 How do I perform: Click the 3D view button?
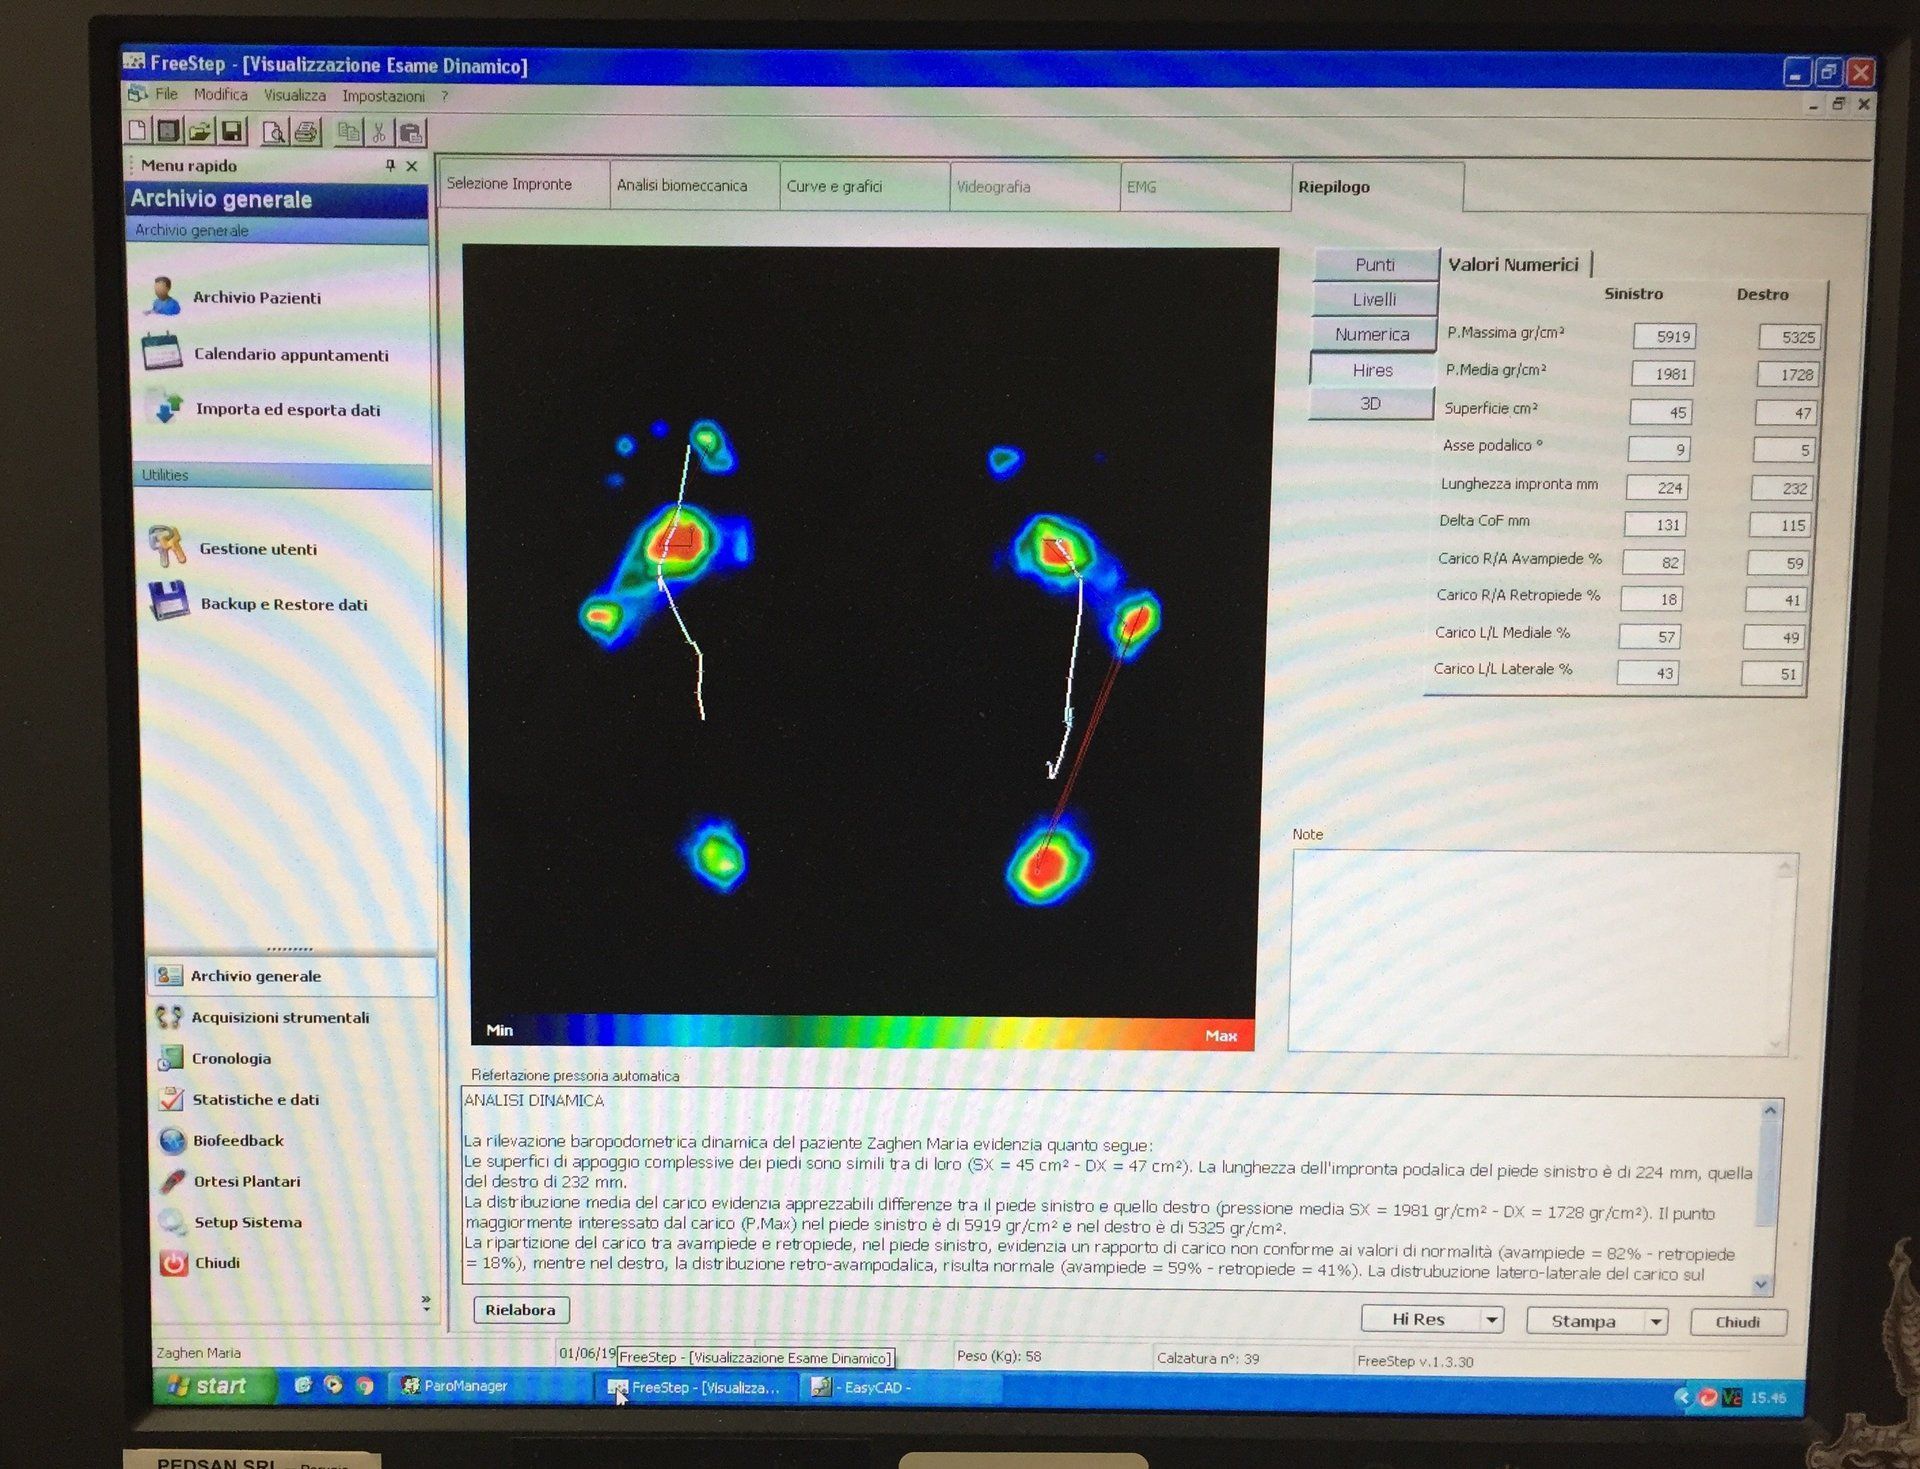point(1371,403)
